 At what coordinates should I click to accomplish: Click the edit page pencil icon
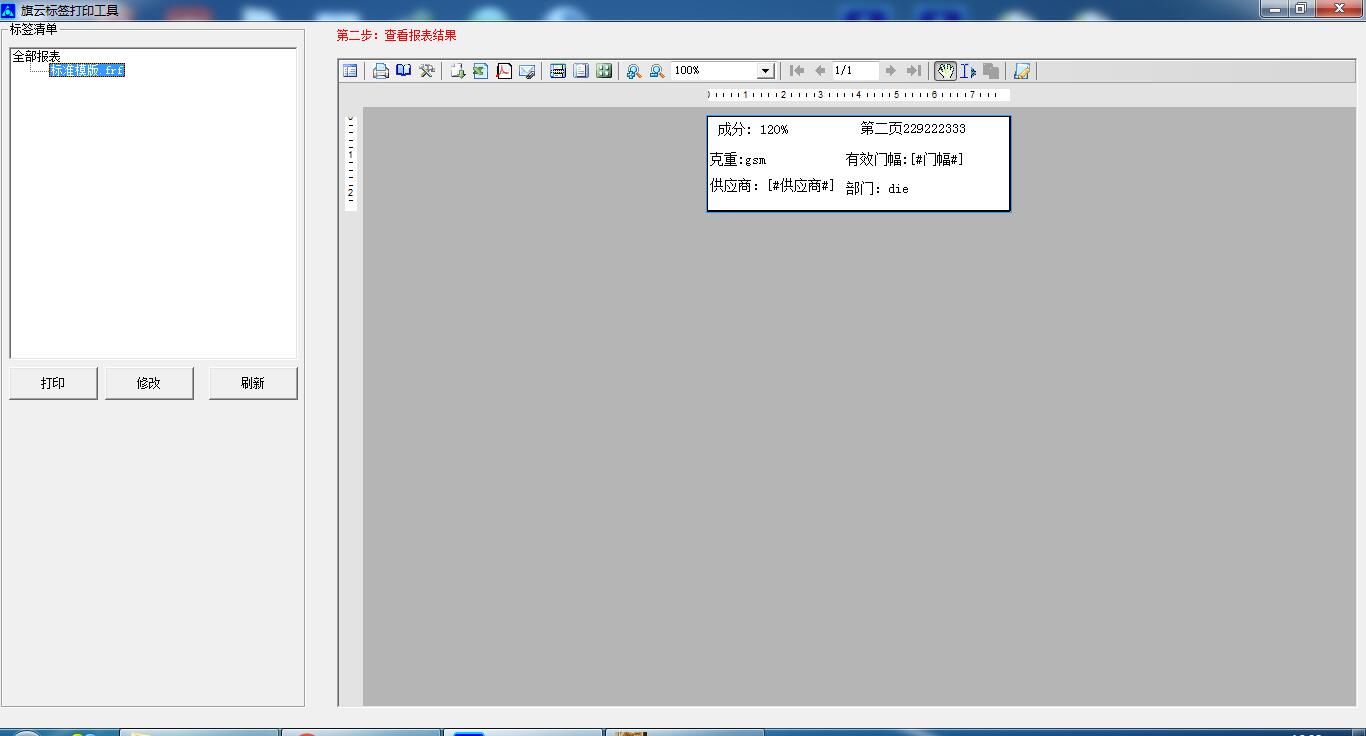coord(1022,71)
